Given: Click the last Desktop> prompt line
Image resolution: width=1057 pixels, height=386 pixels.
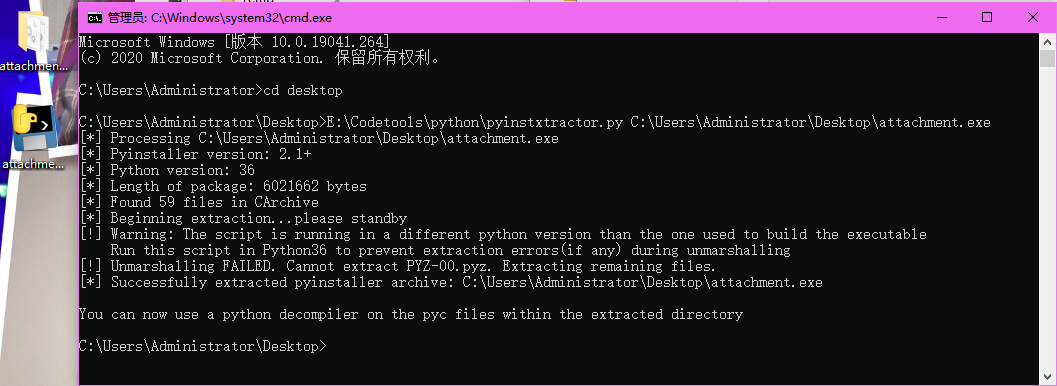Looking at the screenshot, I should click(x=202, y=346).
